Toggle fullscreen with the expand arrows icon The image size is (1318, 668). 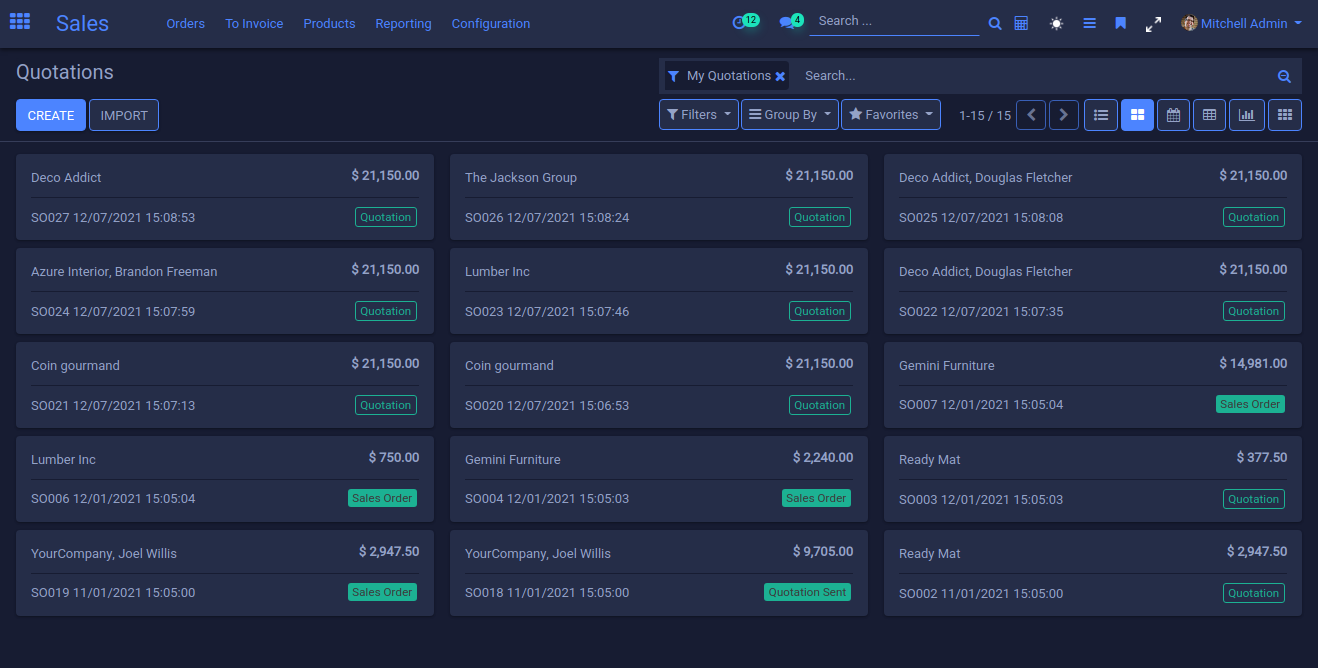pos(1153,24)
